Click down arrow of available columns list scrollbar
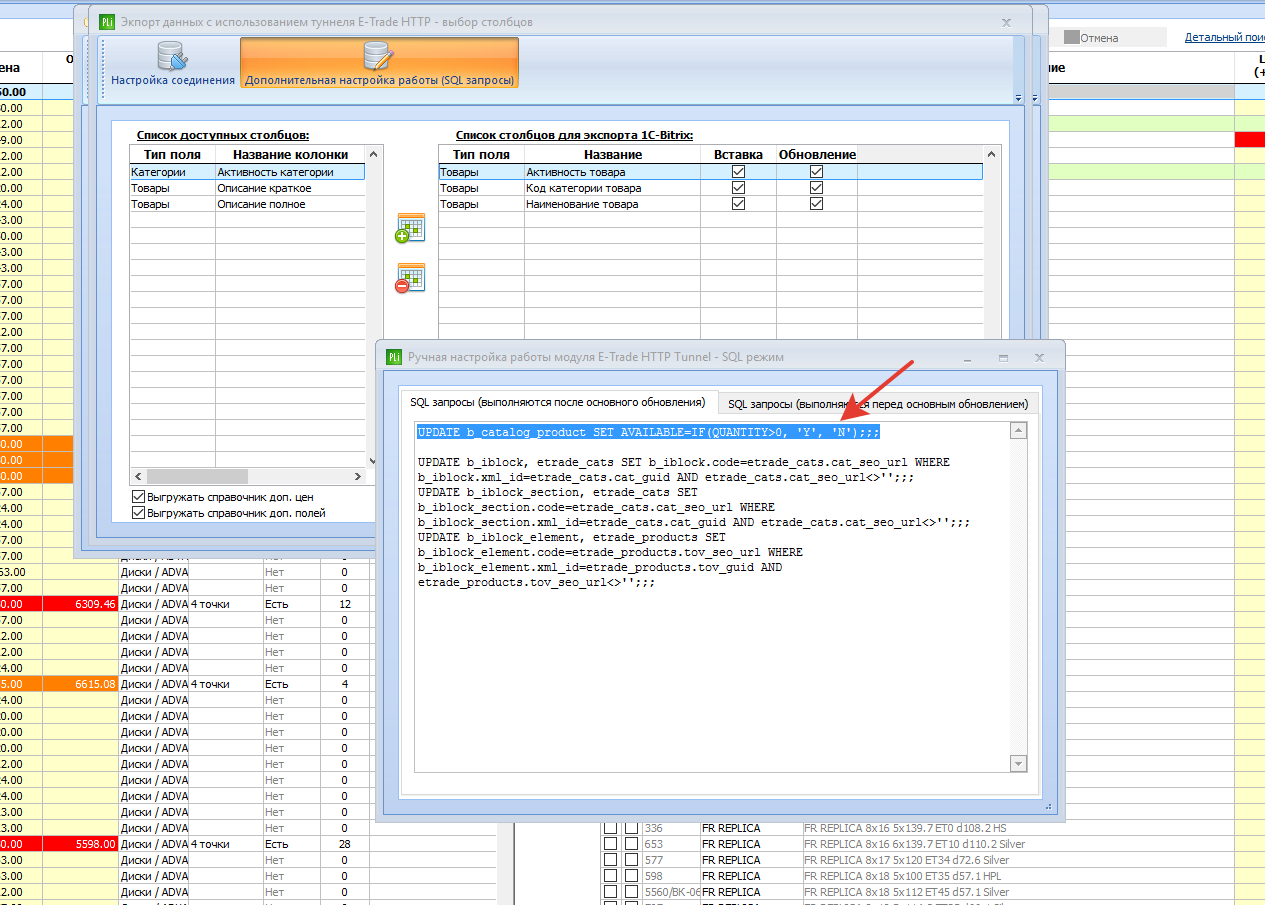 pos(374,460)
